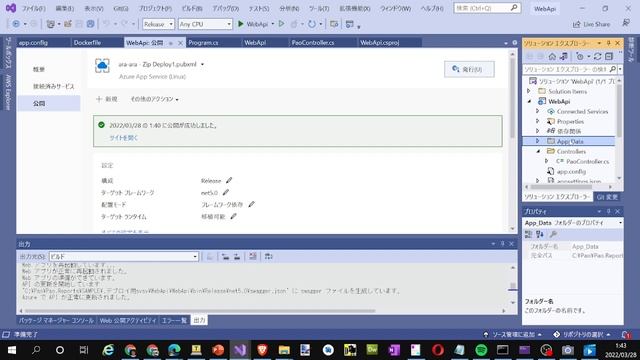Select the 接続済みサービス sidebar item
This screenshot has height=360, width=640.
click(x=53, y=87)
